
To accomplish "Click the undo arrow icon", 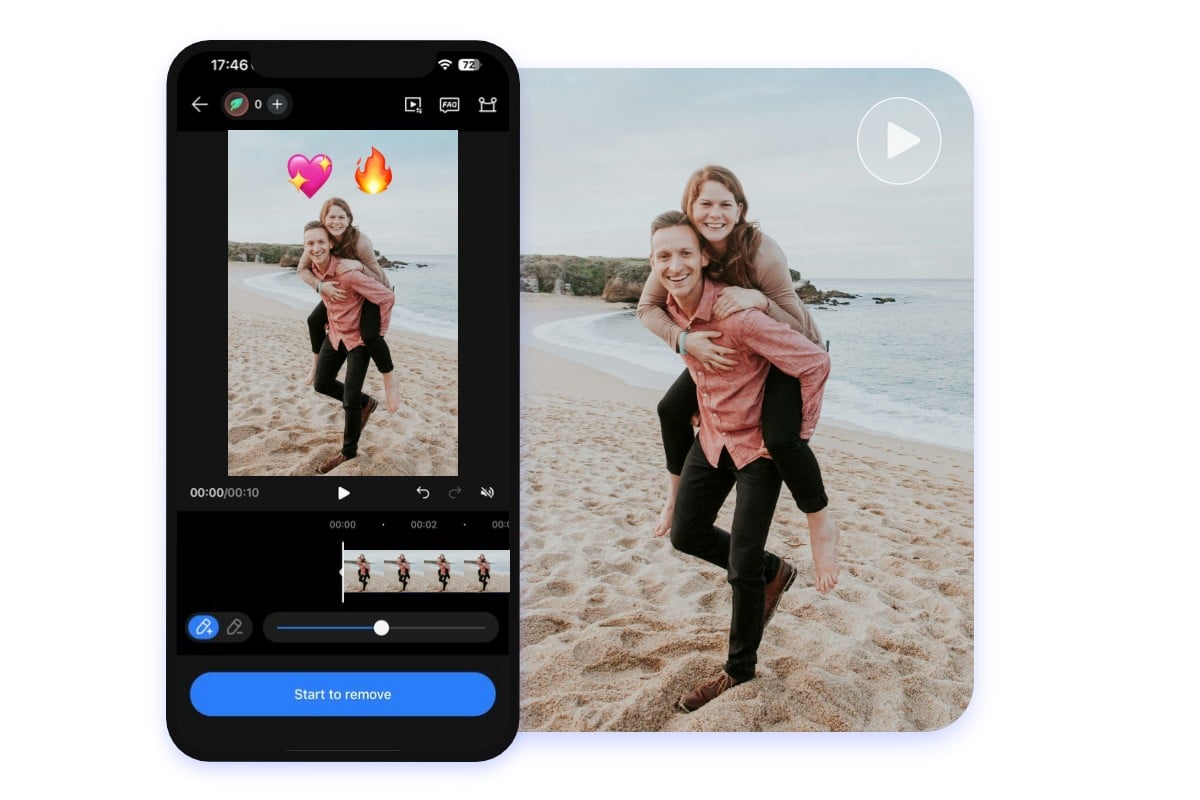I will (x=423, y=492).
